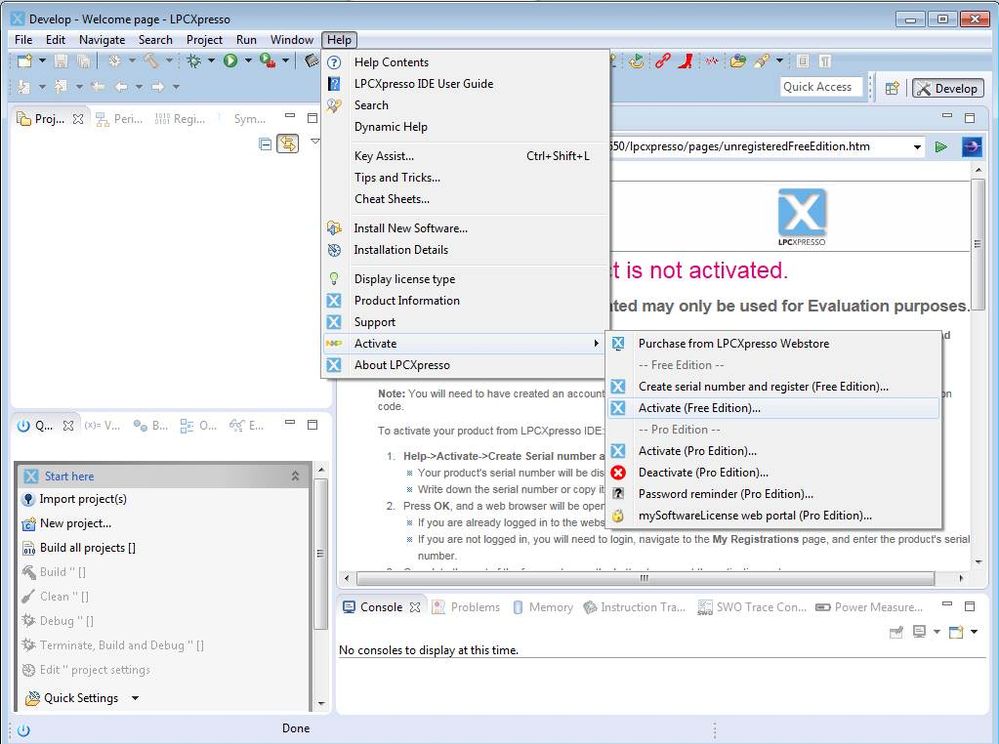Viewport: 999px width, 744px height.
Task: Click Activate (Free Edition)...
Action: 773,408
